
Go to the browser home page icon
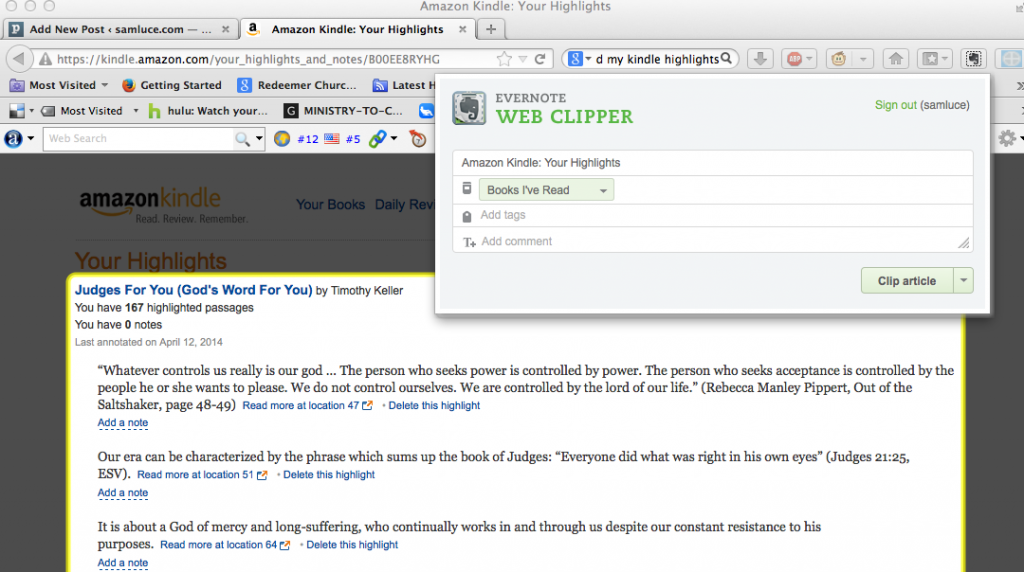[x=896, y=59]
